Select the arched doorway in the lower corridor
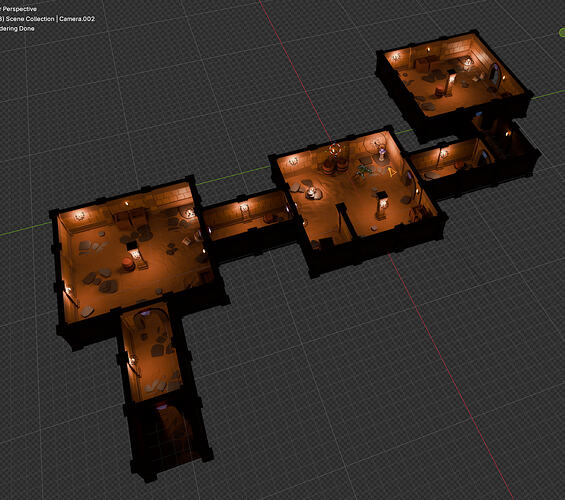The height and width of the screenshot is (500, 565). (x=151, y=318)
